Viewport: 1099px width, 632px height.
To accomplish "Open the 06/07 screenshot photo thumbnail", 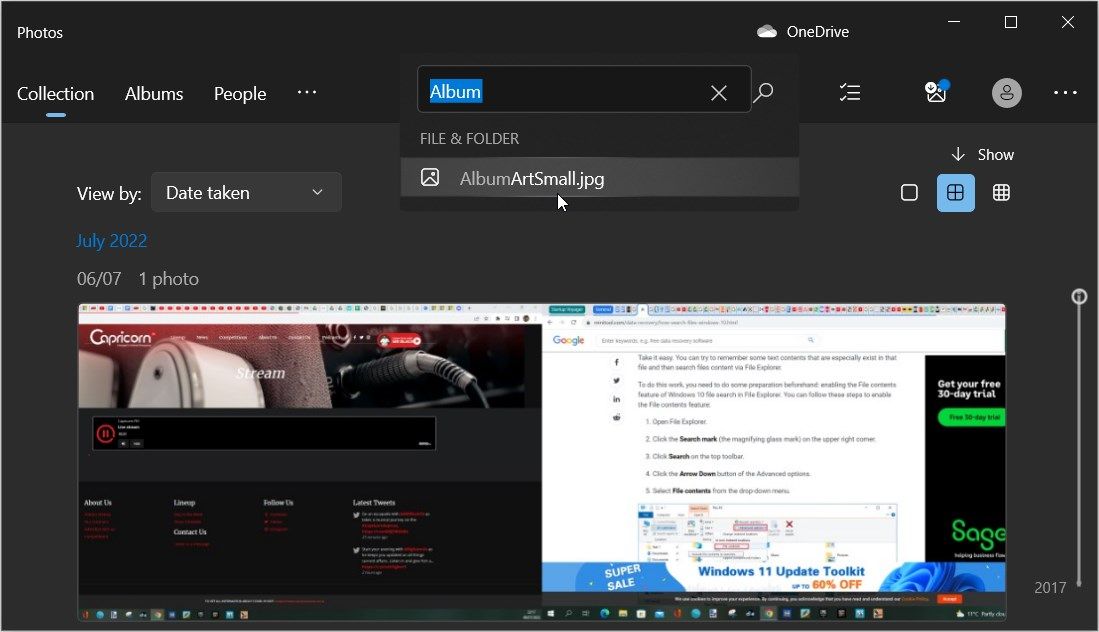I will tap(541, 462).
